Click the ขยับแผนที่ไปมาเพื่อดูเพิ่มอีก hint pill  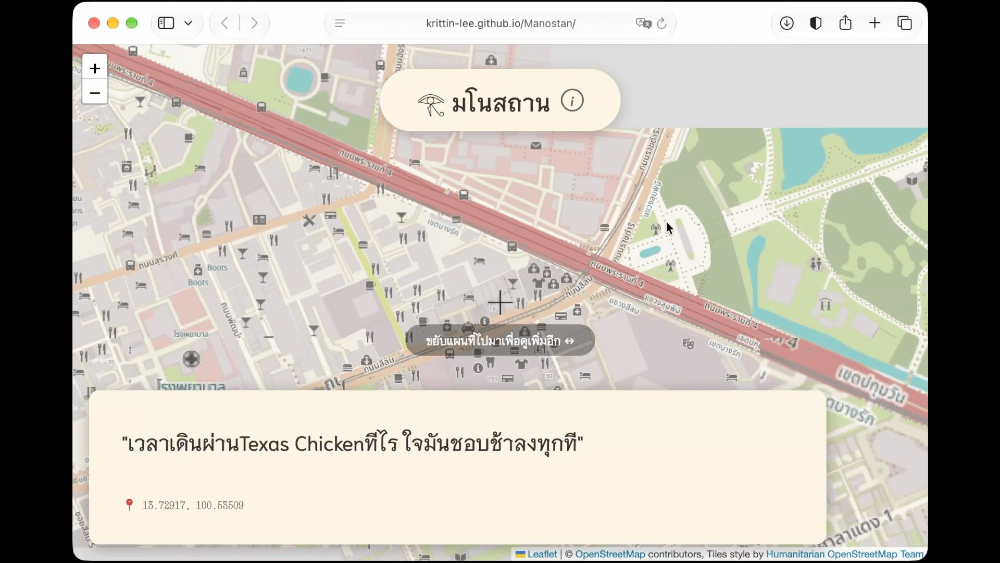point(500,340)
